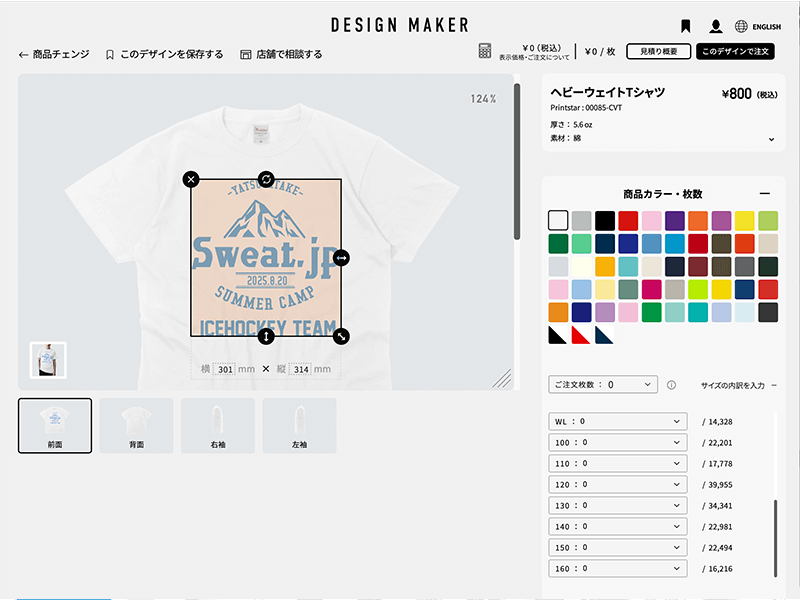Viewport: 800px width, 600px height.
Task: Click the price calculator icon
Action: 485,51
